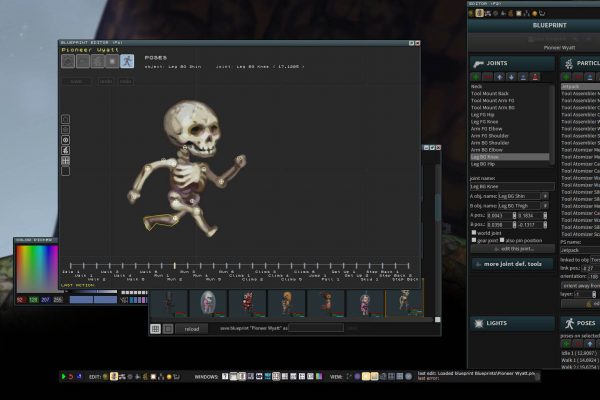This screenshot has height=400, width=600.
Task: Open the POSES panel header
Action: pyautogui.click(x=580, y=323)
